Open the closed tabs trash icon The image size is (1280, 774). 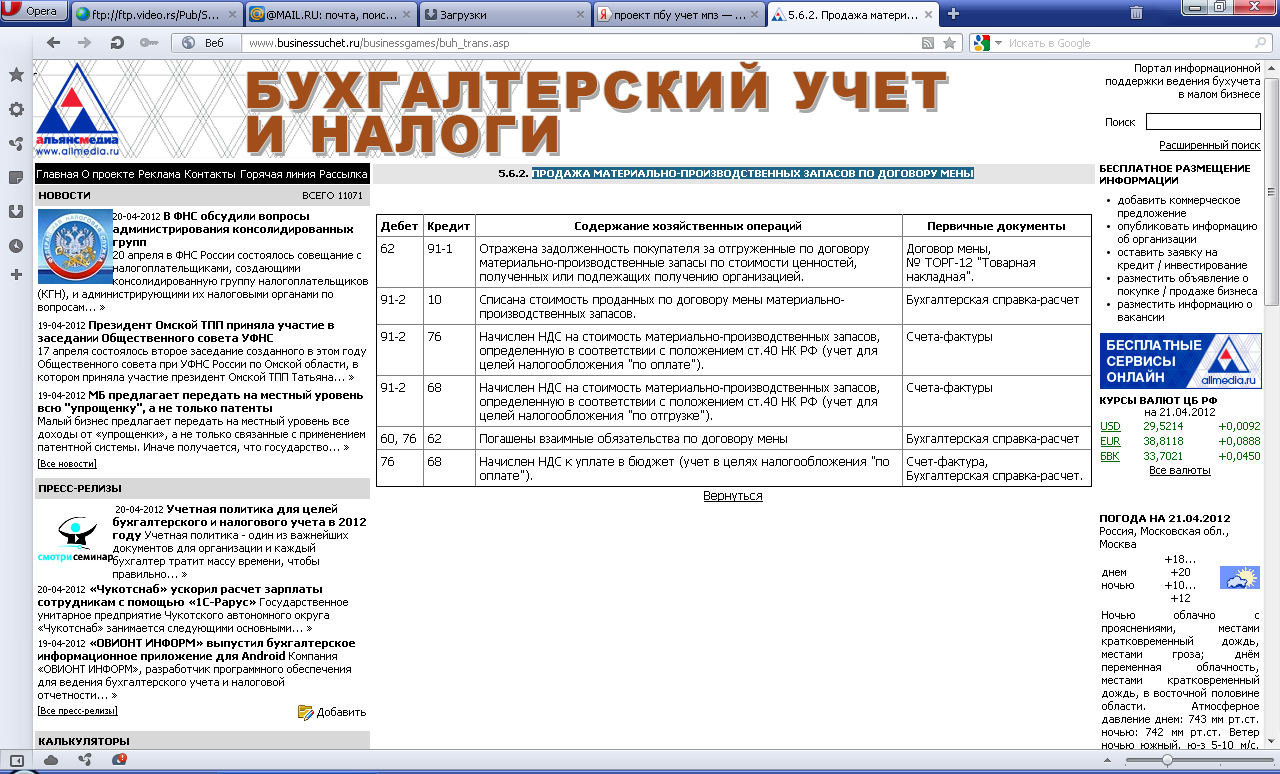coord(1136,13)
